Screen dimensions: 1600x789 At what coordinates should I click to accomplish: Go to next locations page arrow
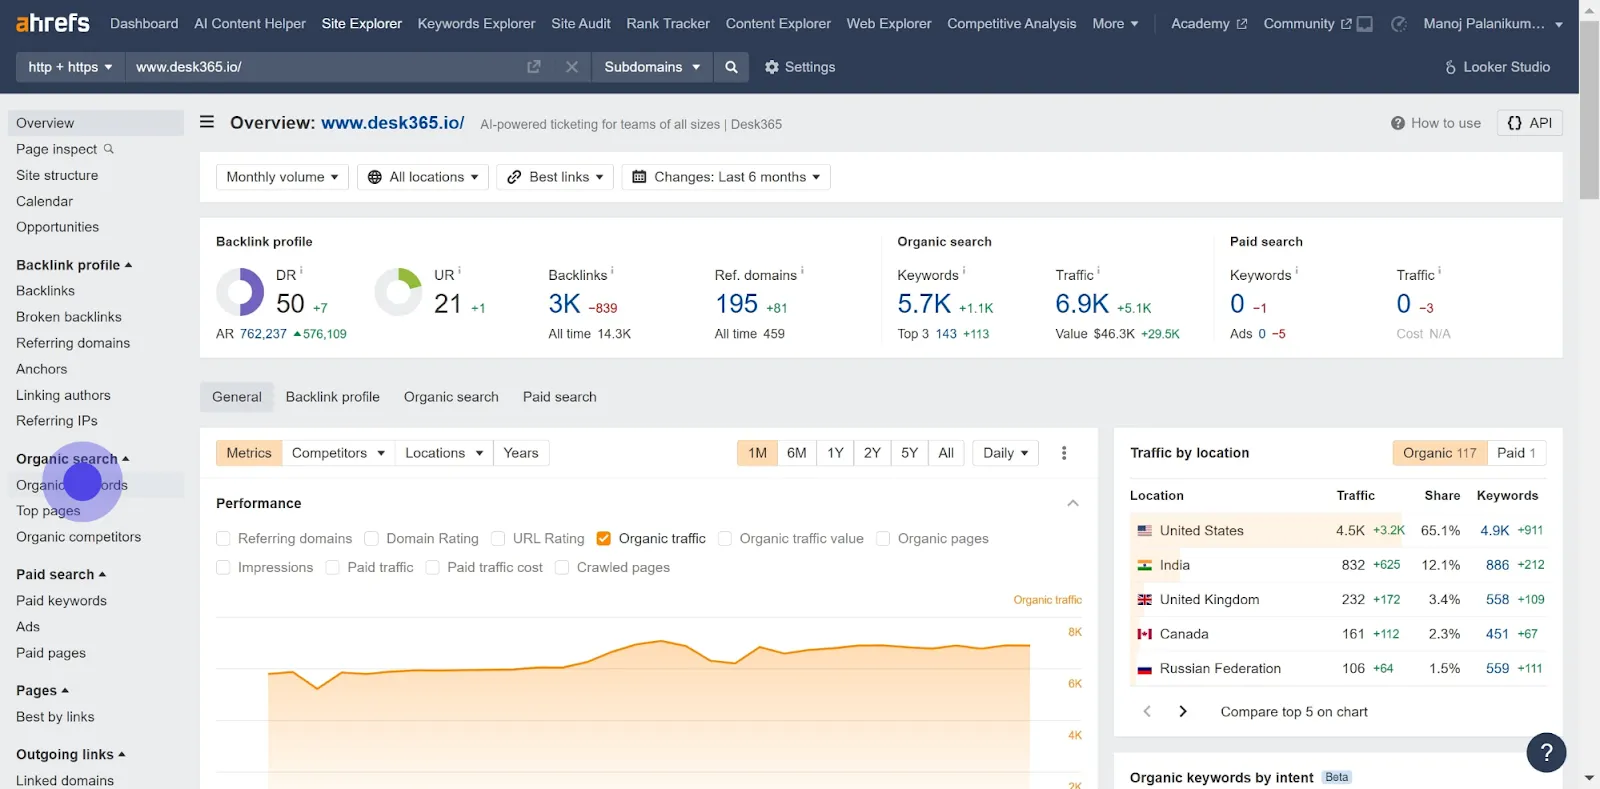pyautogui.click(x=1183, y=711)
